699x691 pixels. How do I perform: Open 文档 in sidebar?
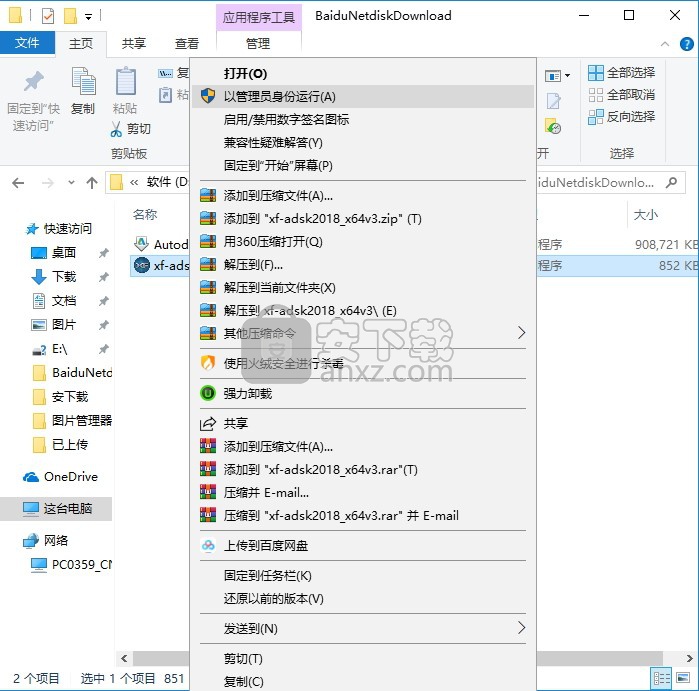click(63, 301)
